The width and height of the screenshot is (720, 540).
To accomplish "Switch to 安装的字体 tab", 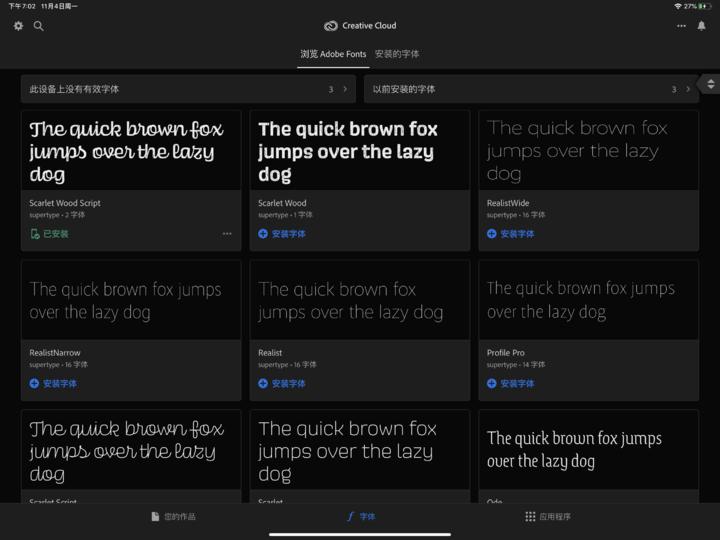I will [397, 54].
